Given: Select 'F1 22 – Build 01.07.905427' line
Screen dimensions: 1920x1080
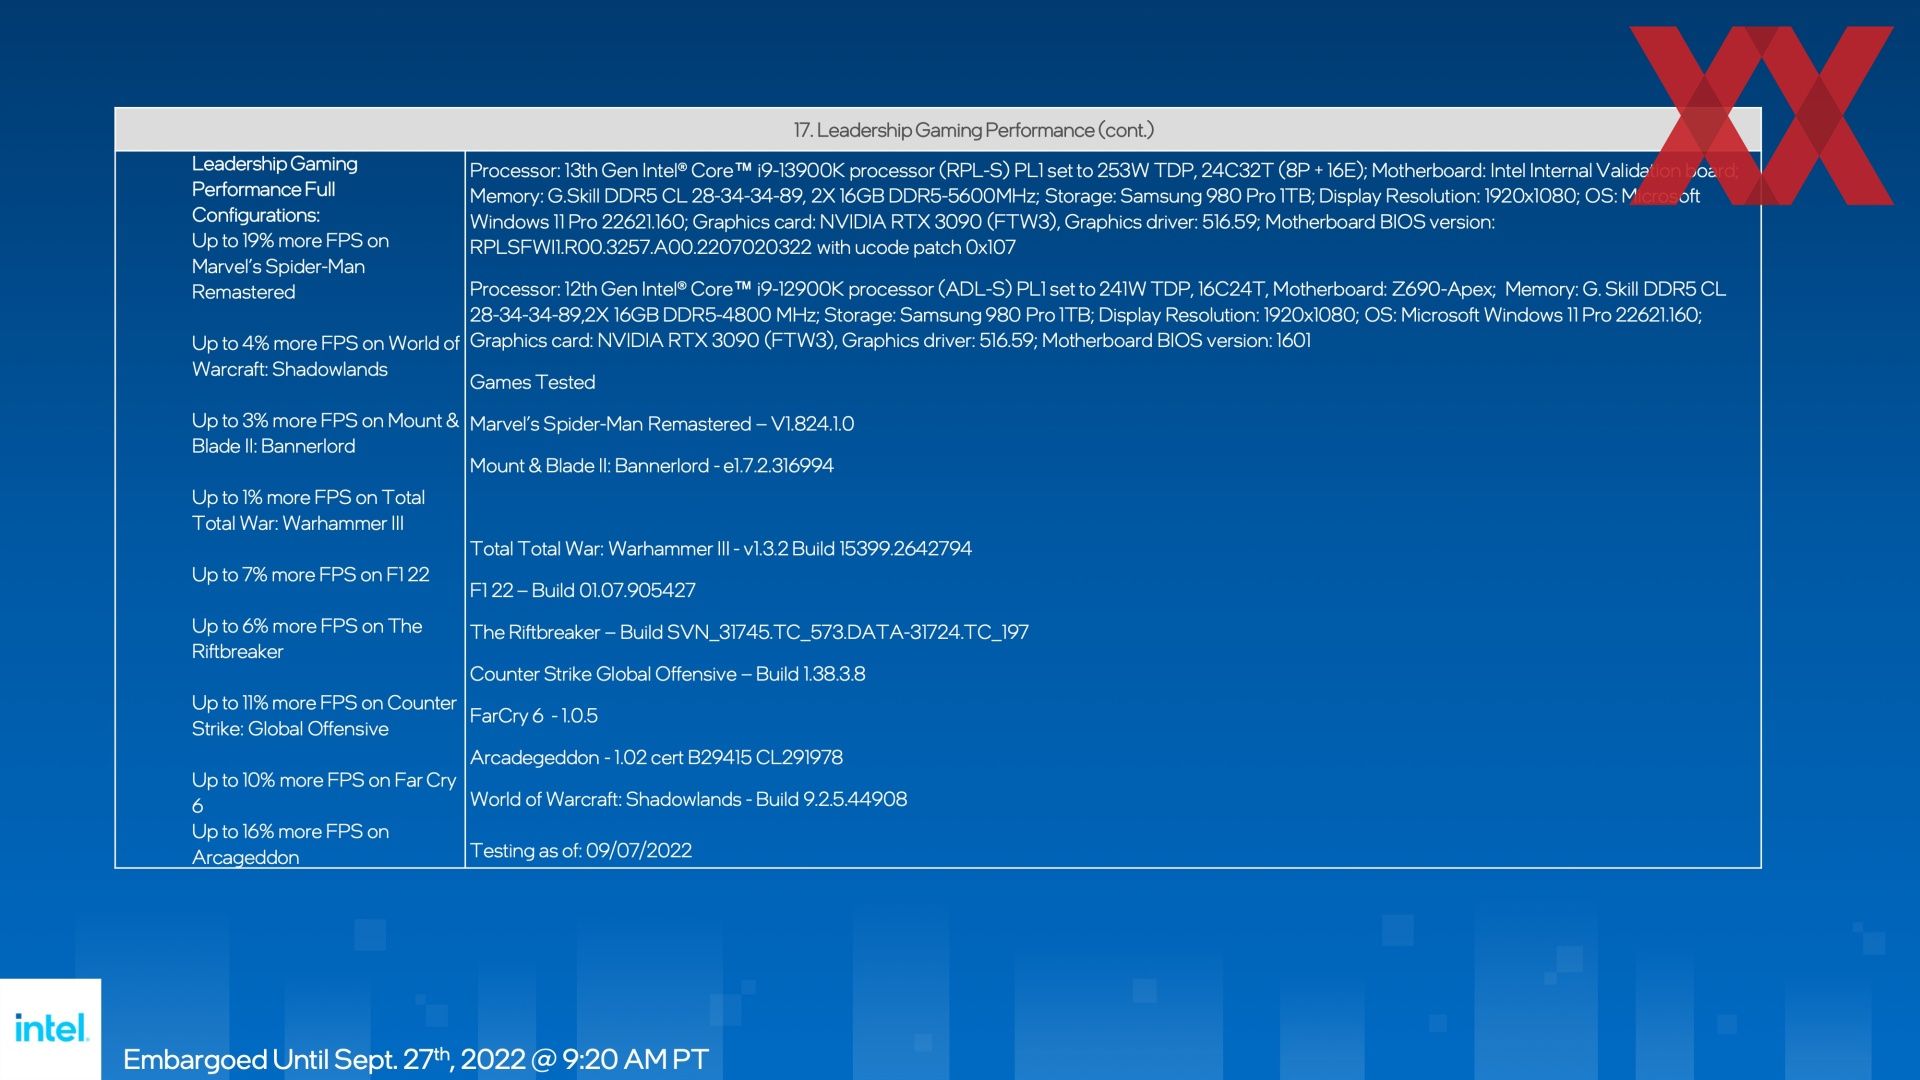Looking at the screenshot, I should 582,591.
